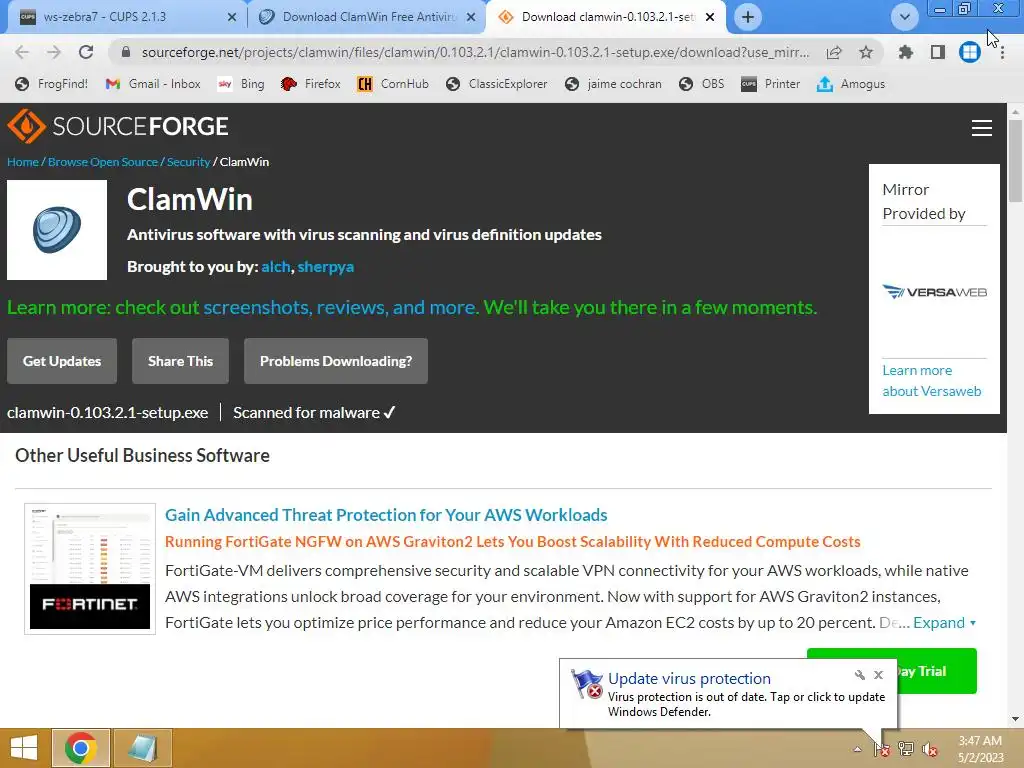Click the Problems Downloading? button
The width and height of the screenshot is (1024, 768).
(336, 361)
